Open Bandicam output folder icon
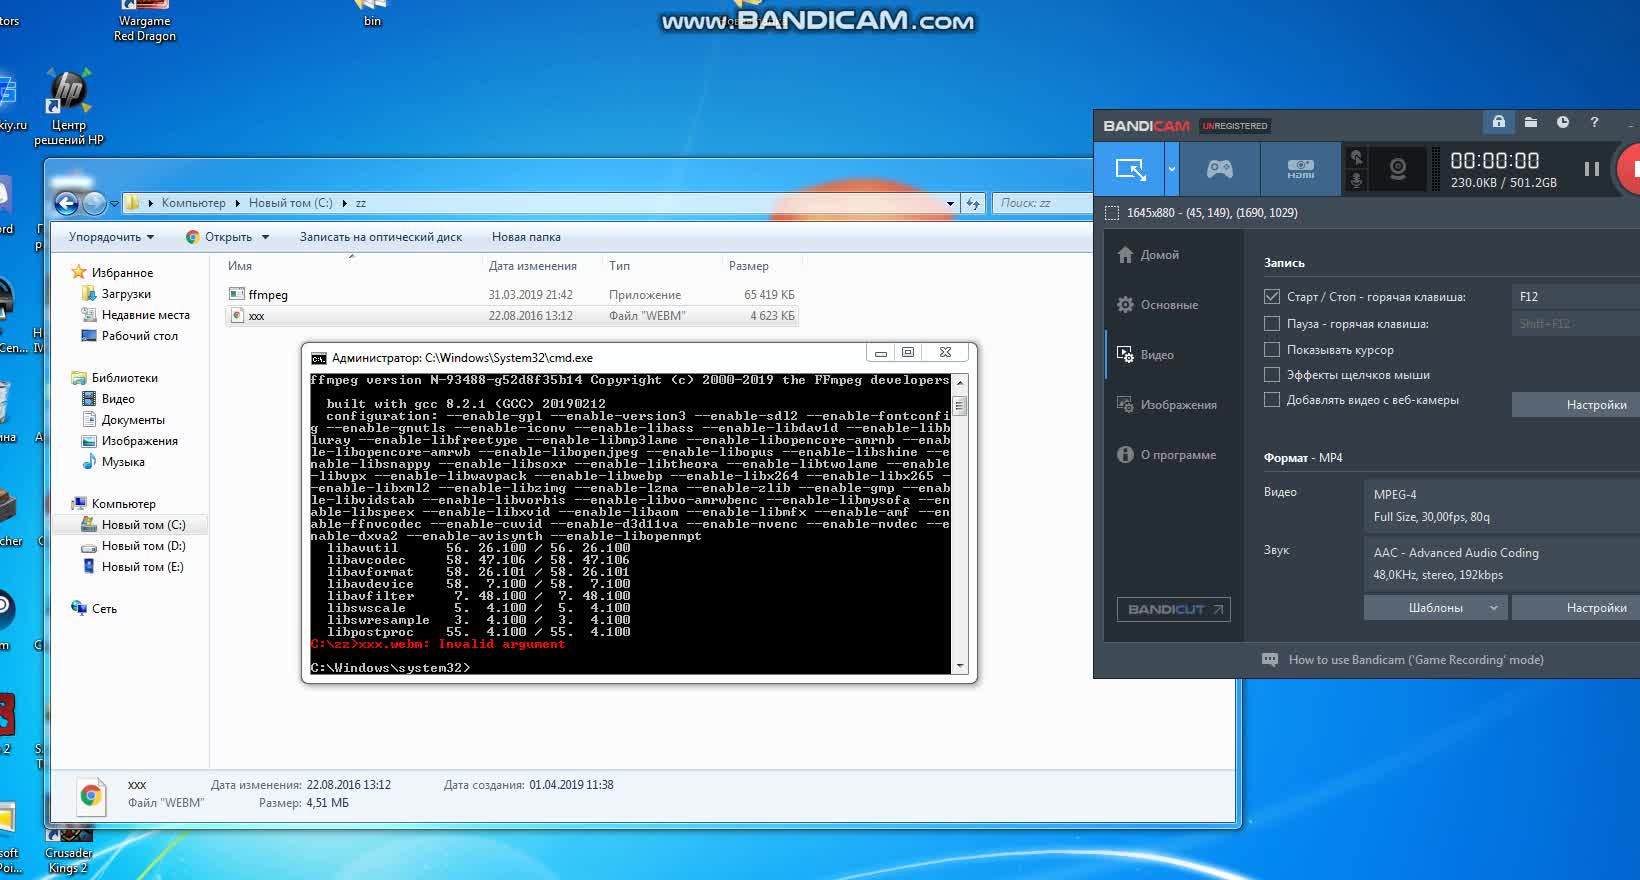Viewport: 1640px width, 880px height. pos(1531,122)
